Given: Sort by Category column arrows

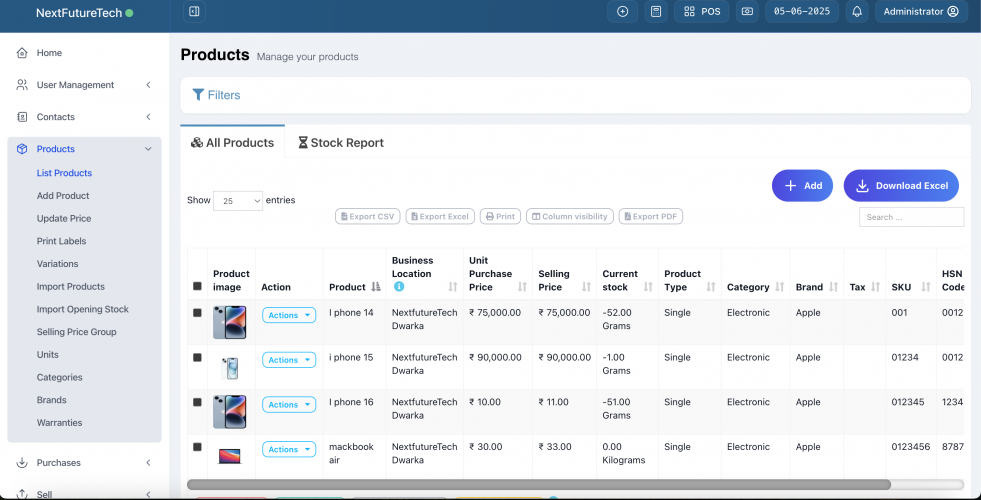Looking at the screenshot, I should point(780,287).
